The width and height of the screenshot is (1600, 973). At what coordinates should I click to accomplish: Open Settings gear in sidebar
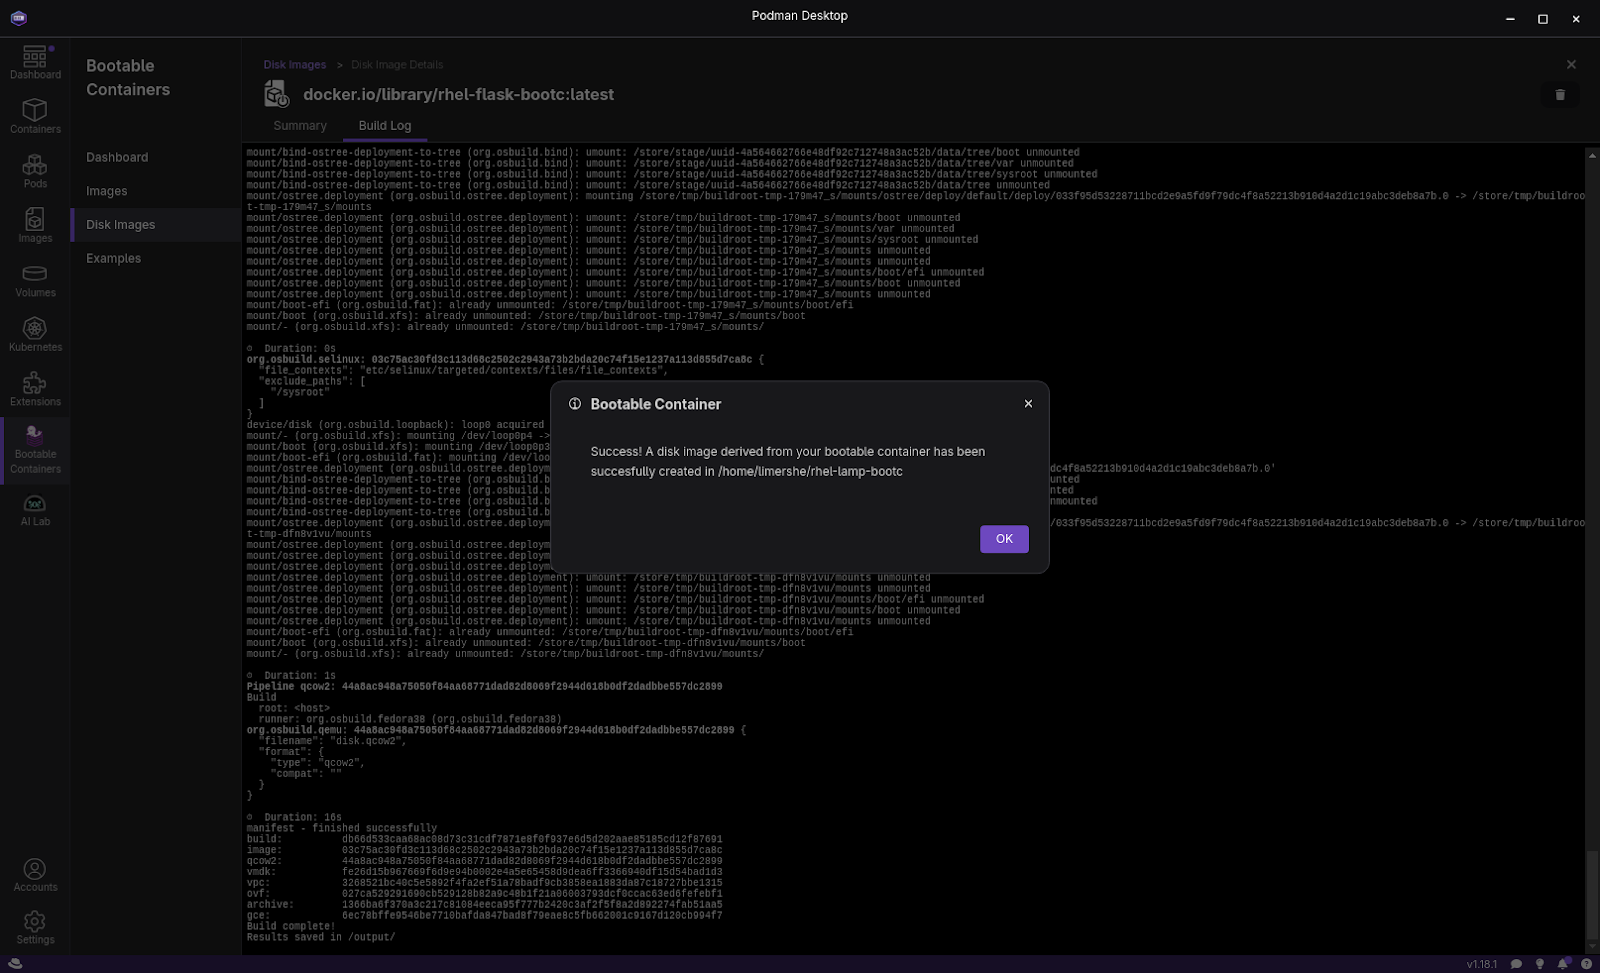coord(35,927)
